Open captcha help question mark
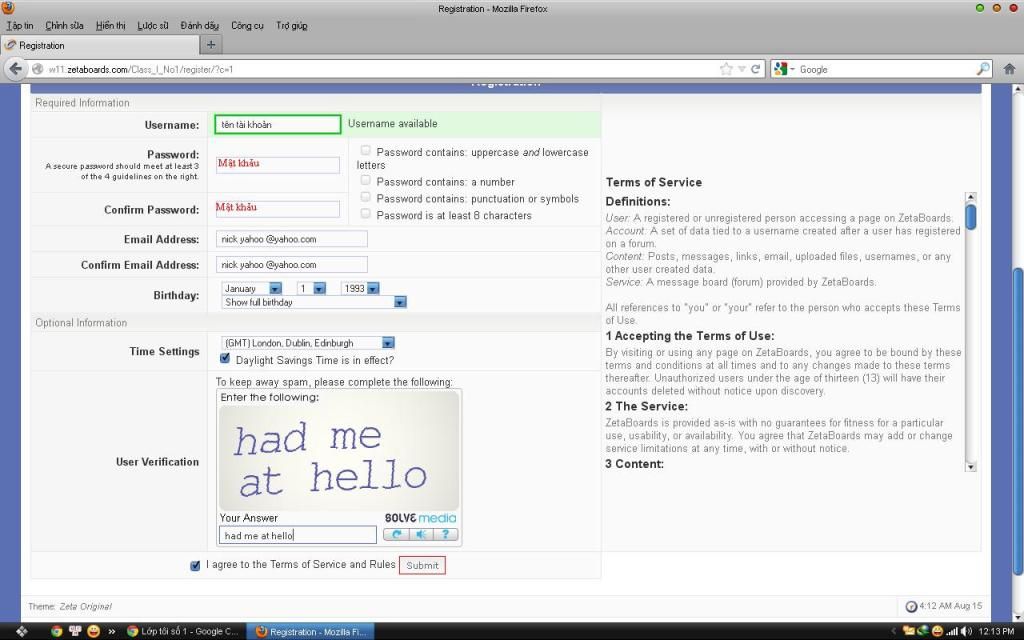 tap(445, 535)
